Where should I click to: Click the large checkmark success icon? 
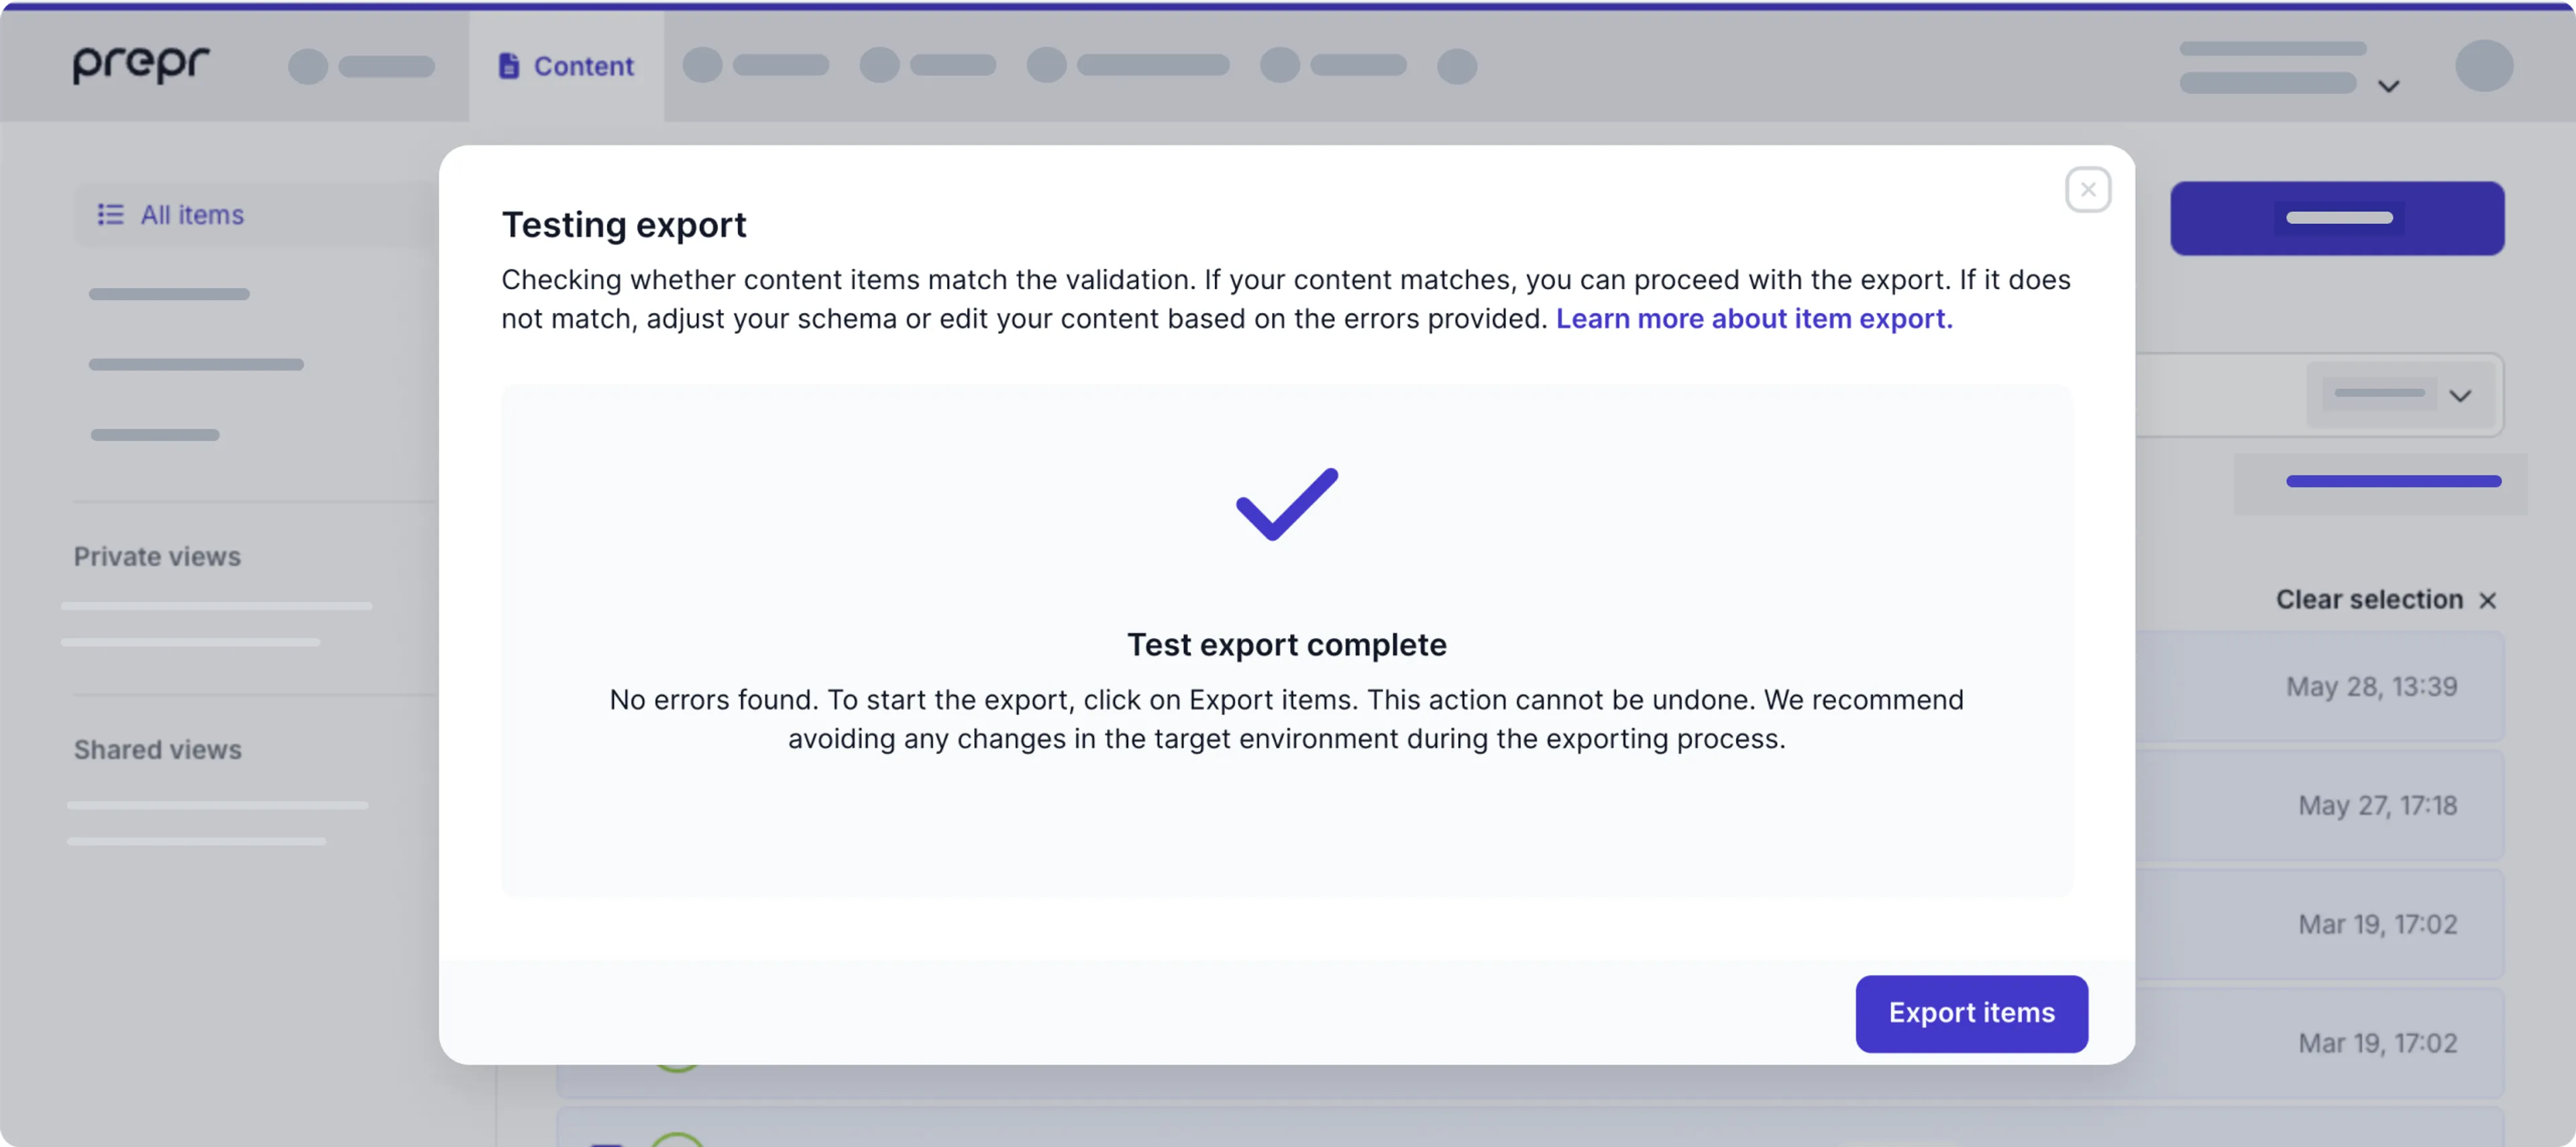pos(1287,504)
